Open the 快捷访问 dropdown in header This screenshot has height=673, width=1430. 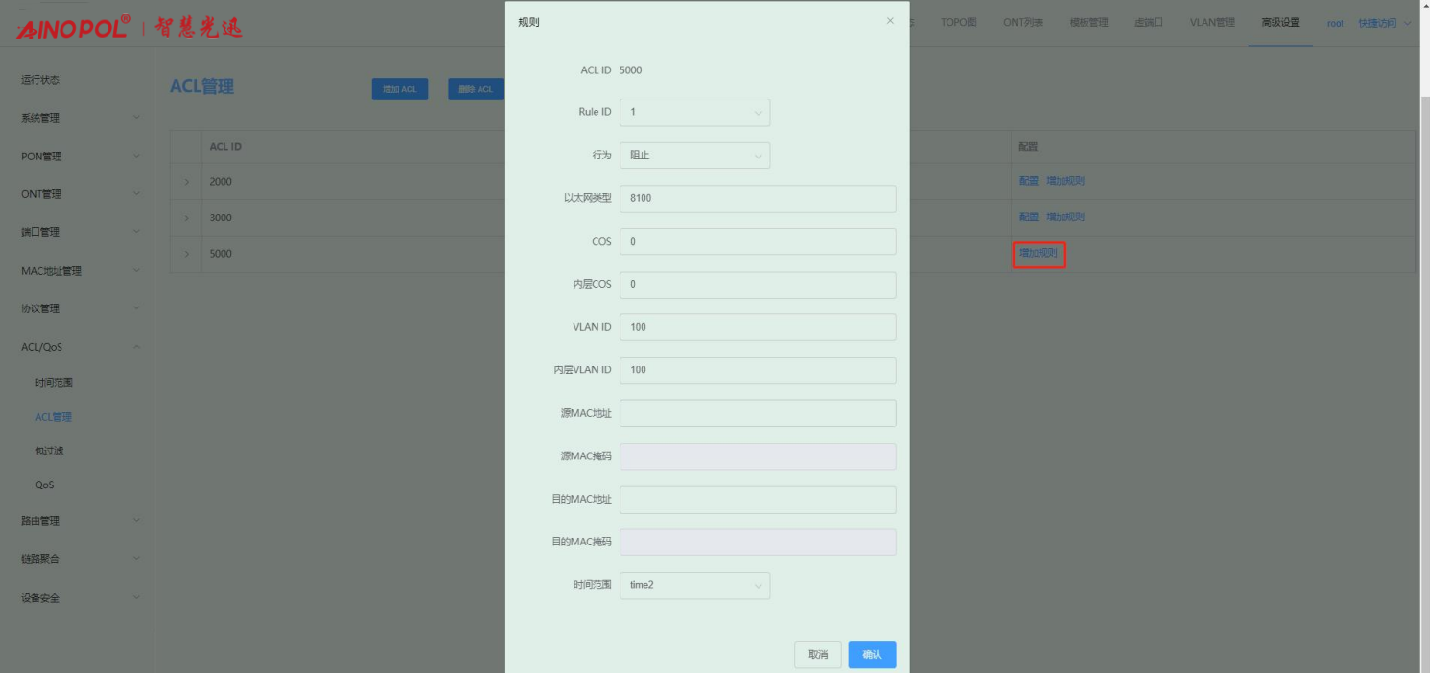tap(1384, 23)
